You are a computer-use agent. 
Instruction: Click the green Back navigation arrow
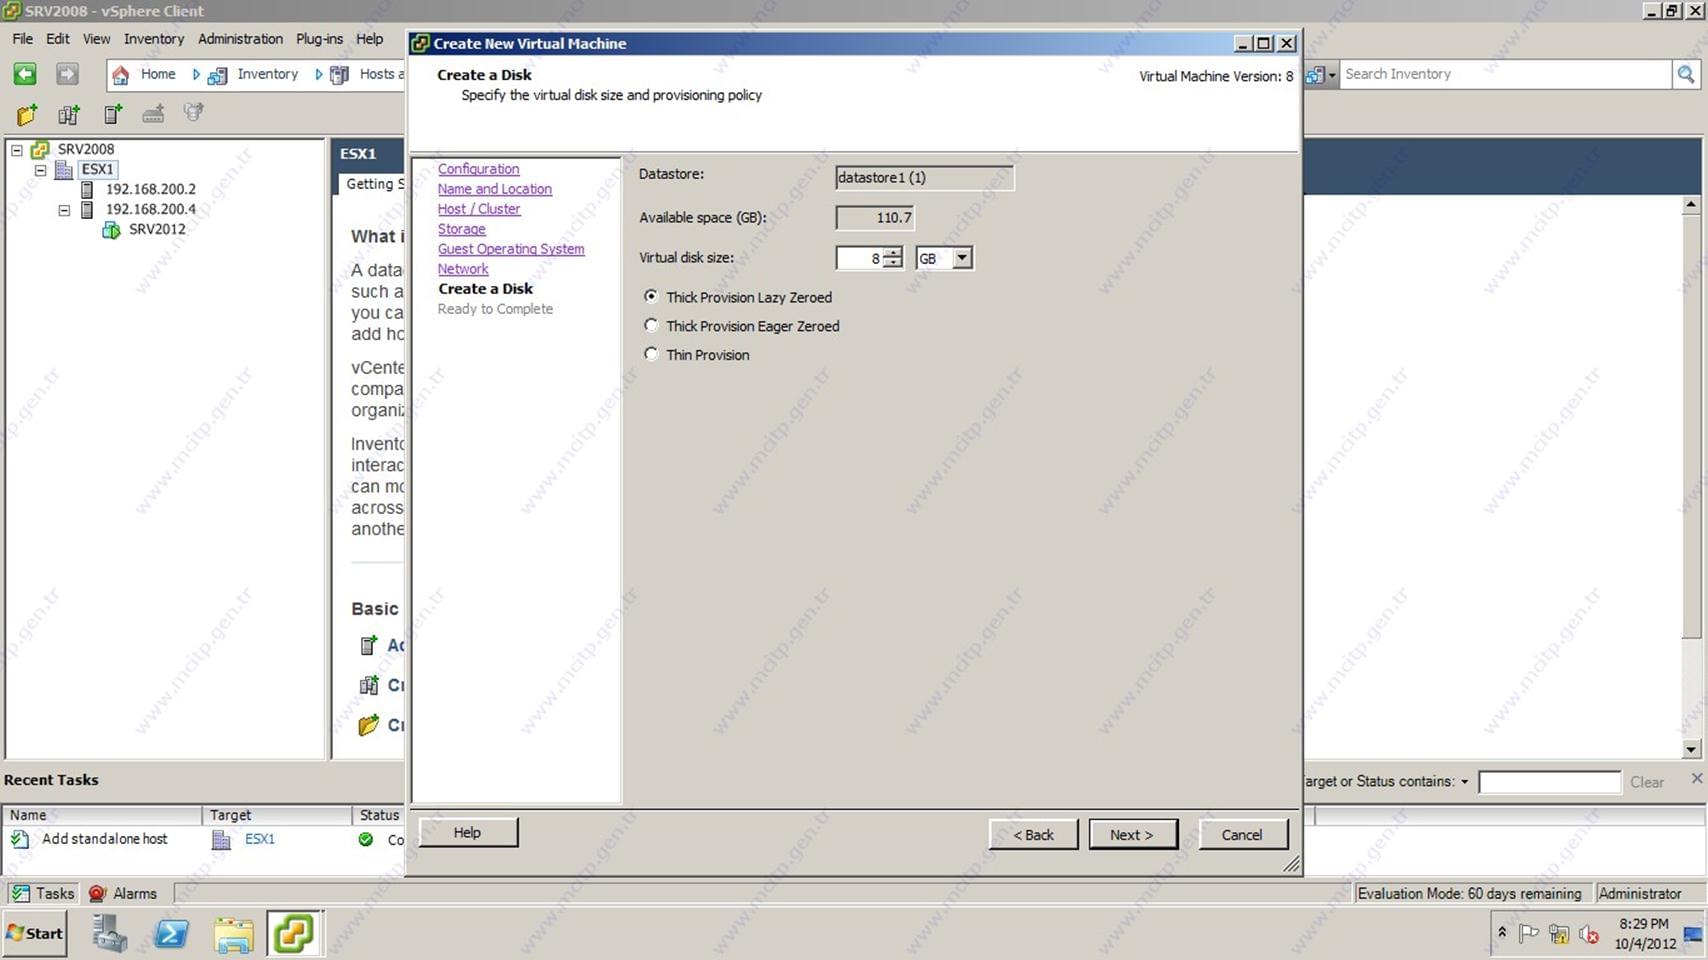click(x=25, y=74)
